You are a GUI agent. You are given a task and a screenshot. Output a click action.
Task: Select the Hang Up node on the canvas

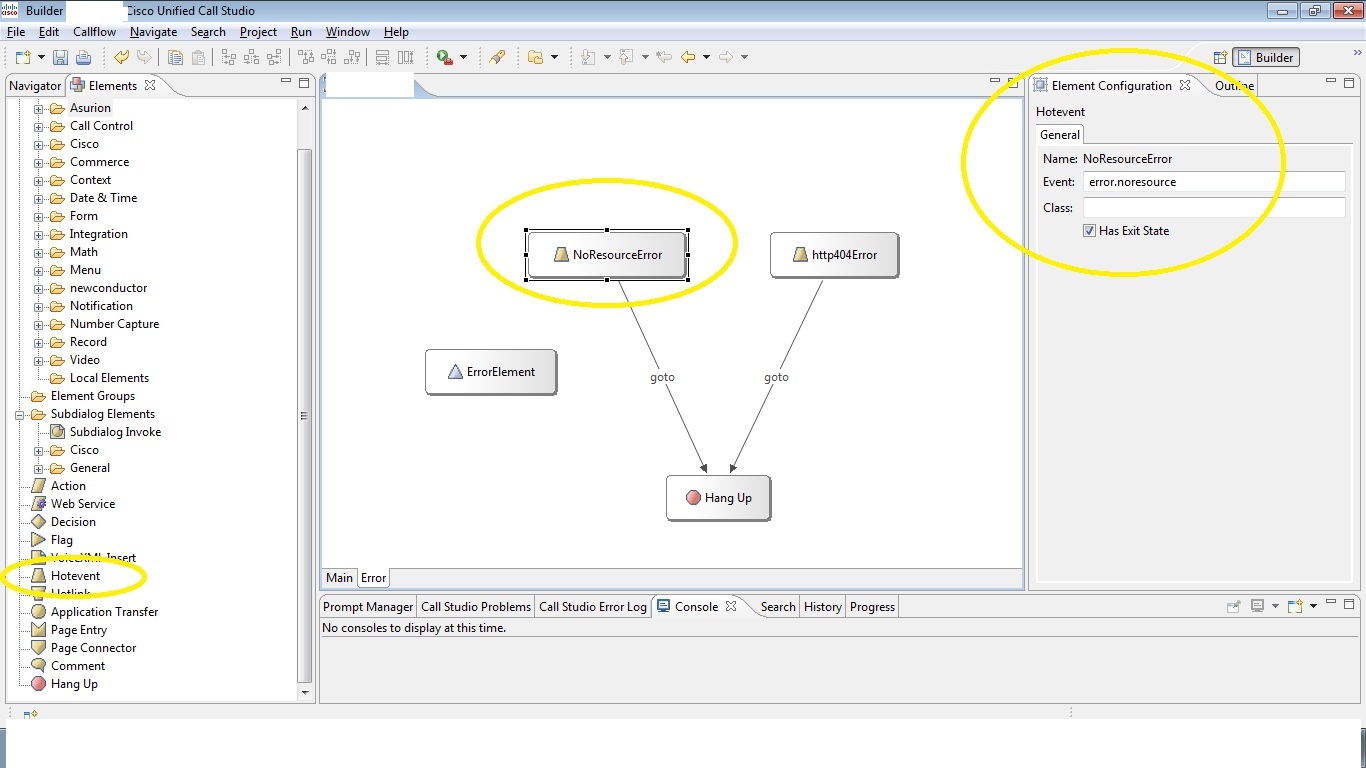(x=718, y=498)
